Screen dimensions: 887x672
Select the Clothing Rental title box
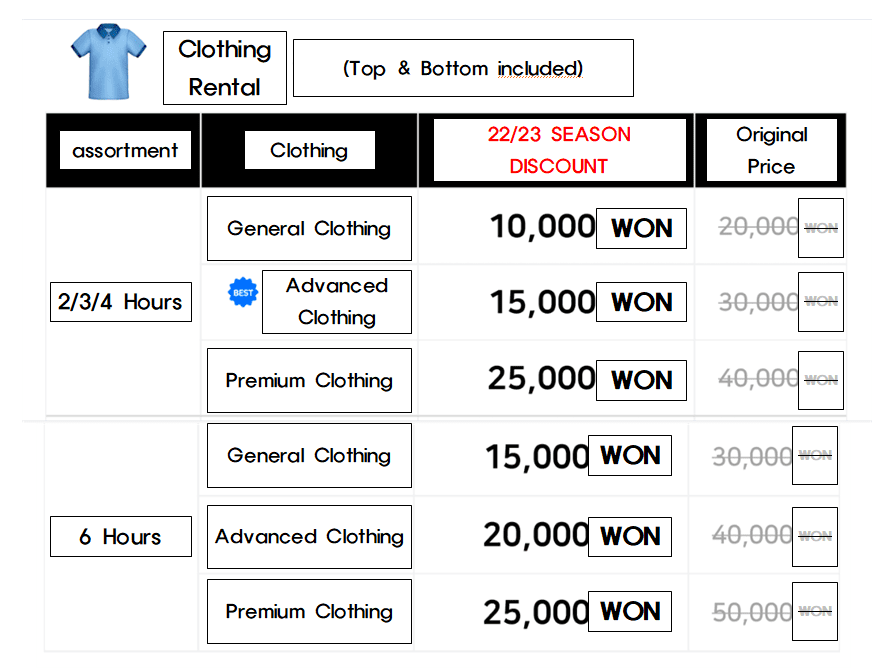[225, 68]
